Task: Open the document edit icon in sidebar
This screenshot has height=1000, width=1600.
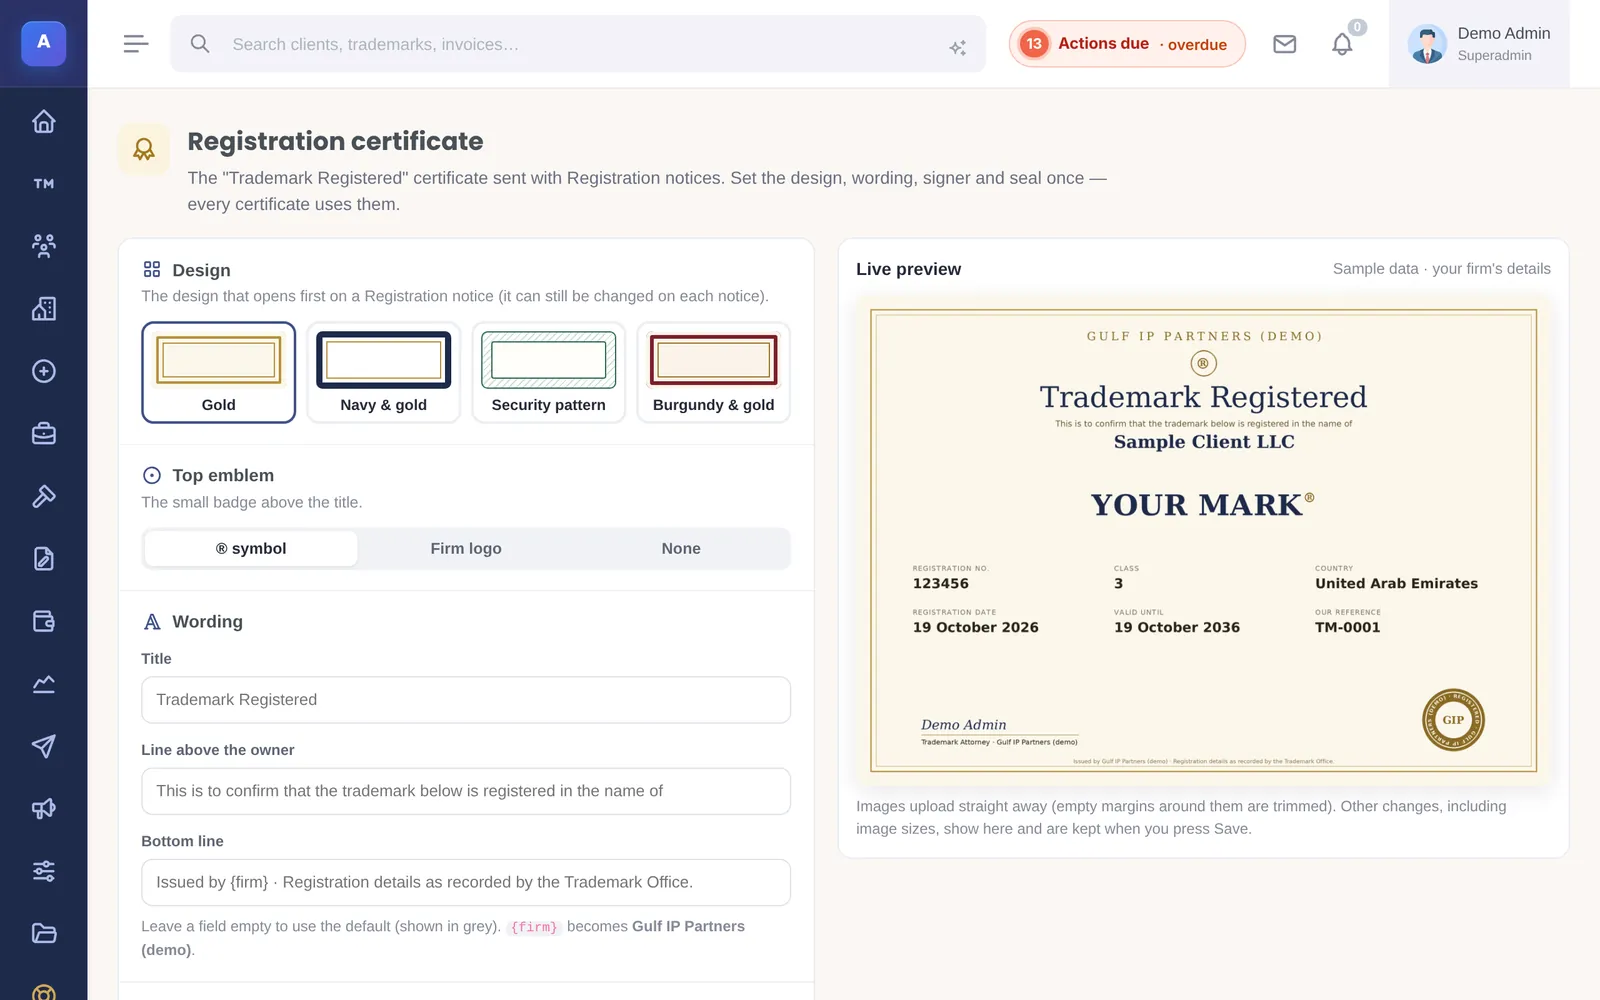Action: 44,559
